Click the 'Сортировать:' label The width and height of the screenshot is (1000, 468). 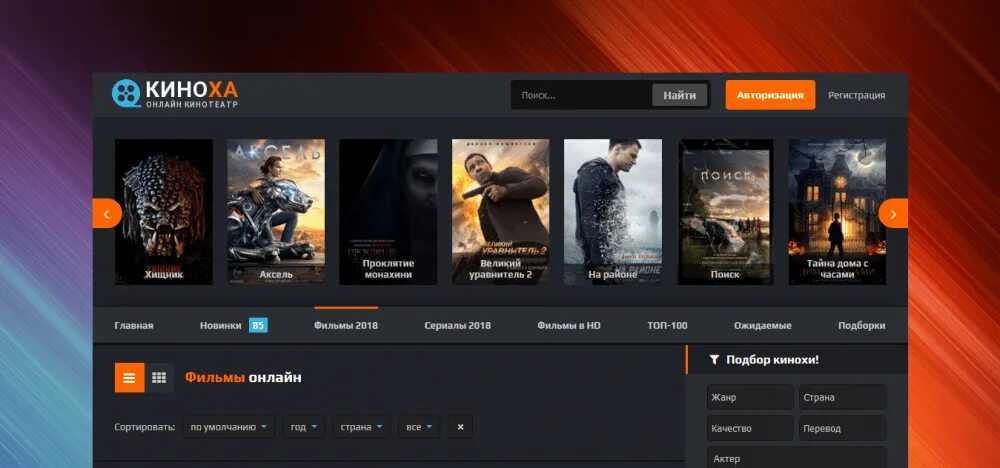[x=145, y=427]
